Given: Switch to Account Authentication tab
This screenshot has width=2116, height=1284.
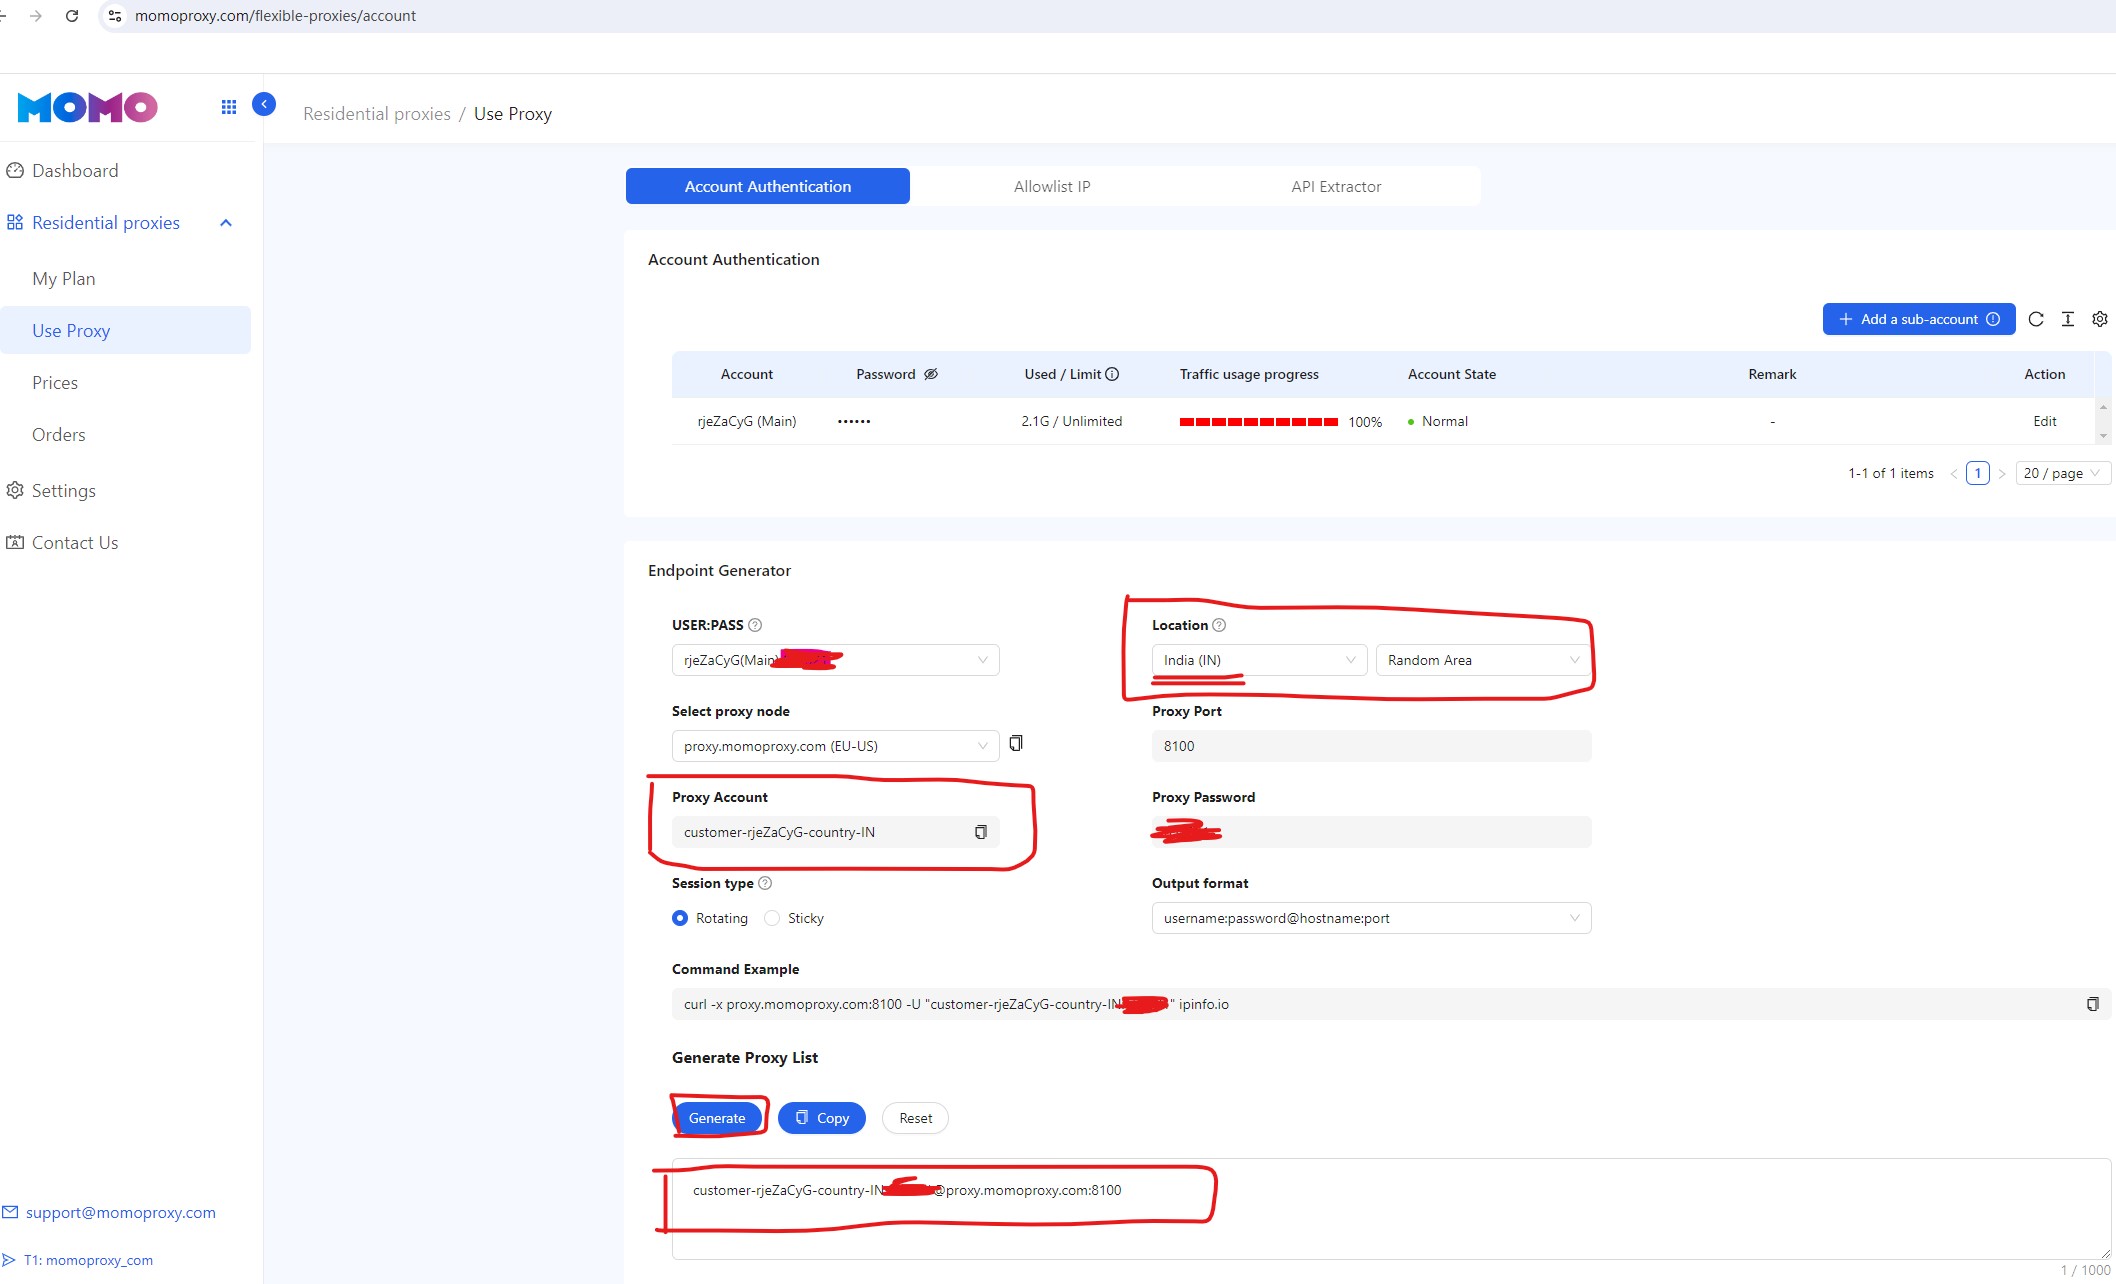Looking at the screenshot, I should (x=768, y=186).
